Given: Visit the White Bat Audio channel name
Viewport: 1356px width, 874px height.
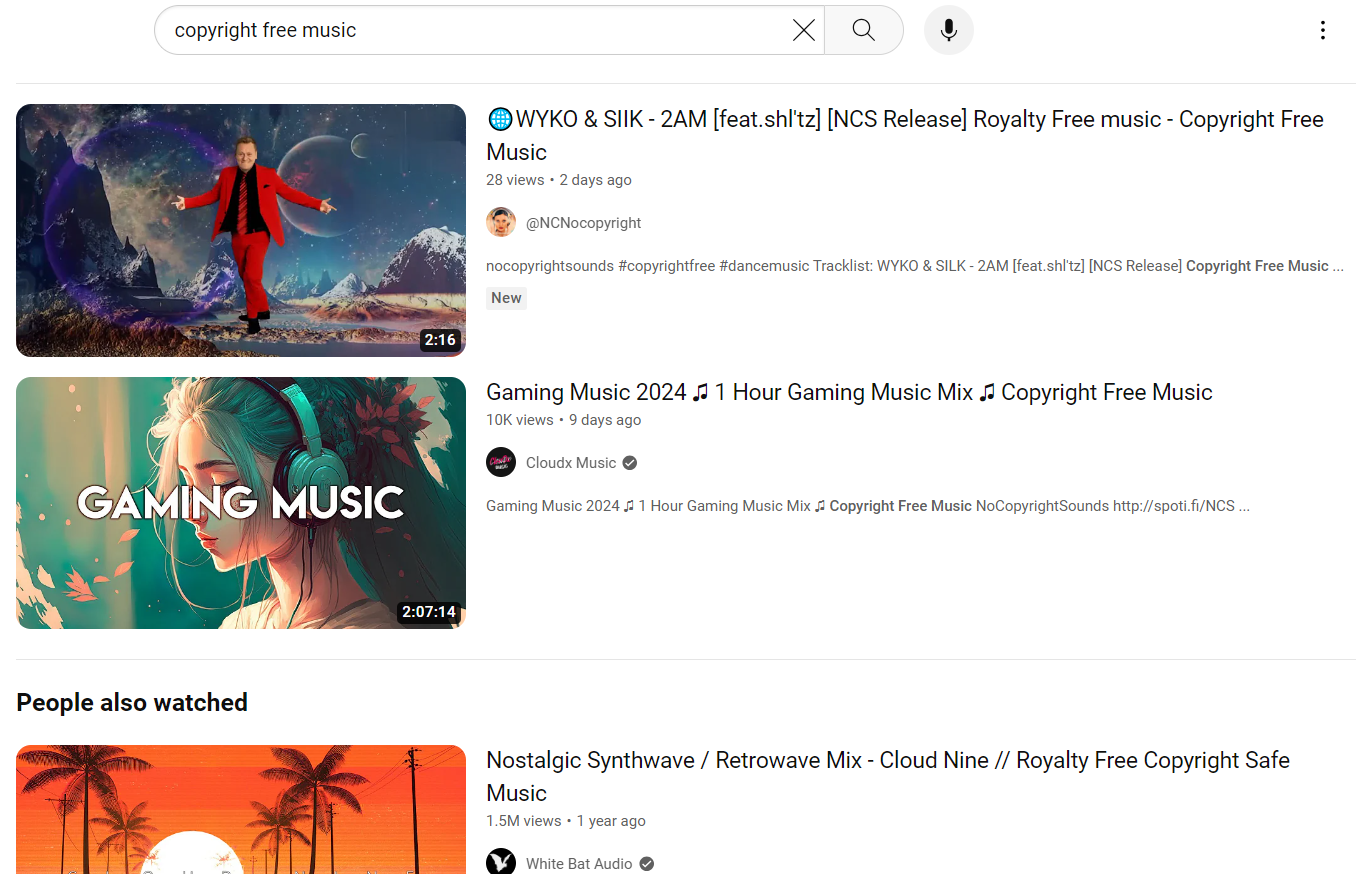Looking at the screenshot, I should (x=579, y=864).
